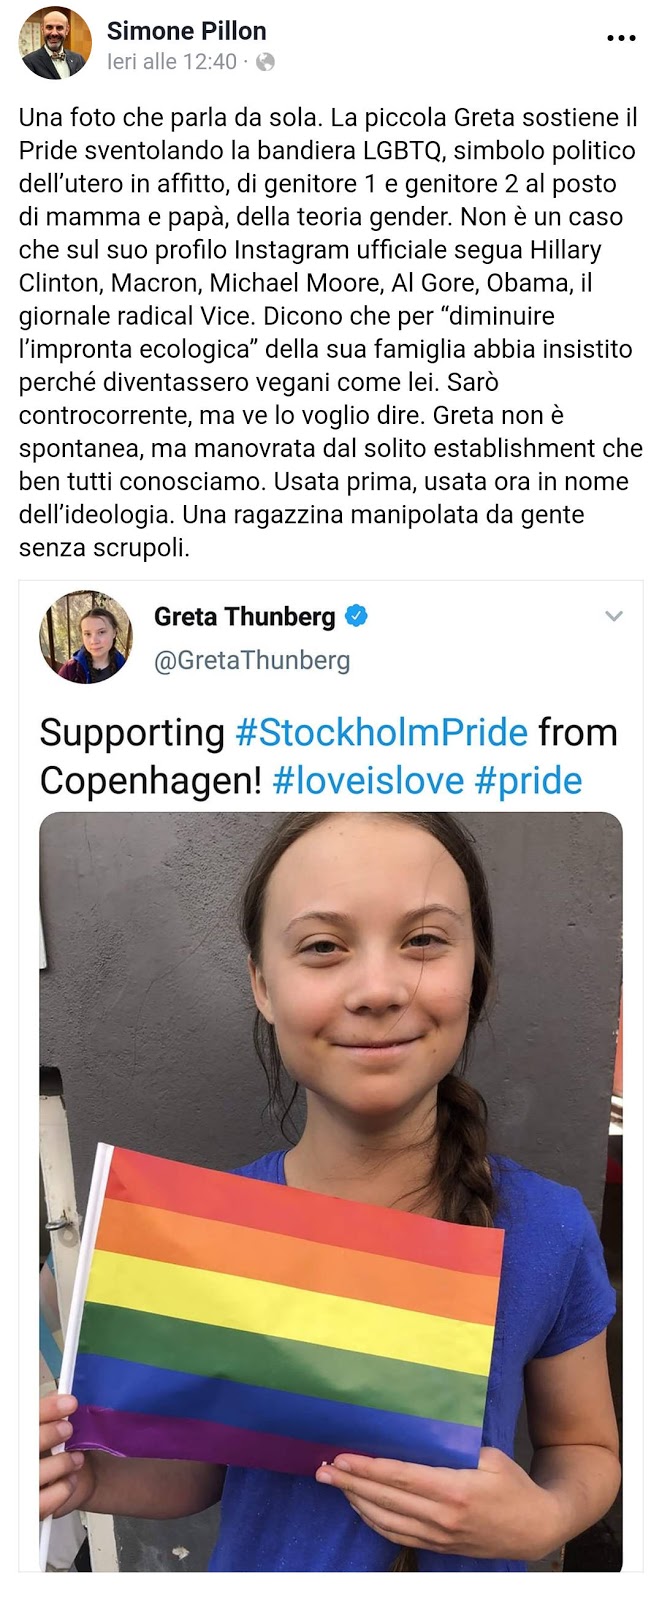
Task: Open the Simone Pillon name link
Action: tap(187, 30)
